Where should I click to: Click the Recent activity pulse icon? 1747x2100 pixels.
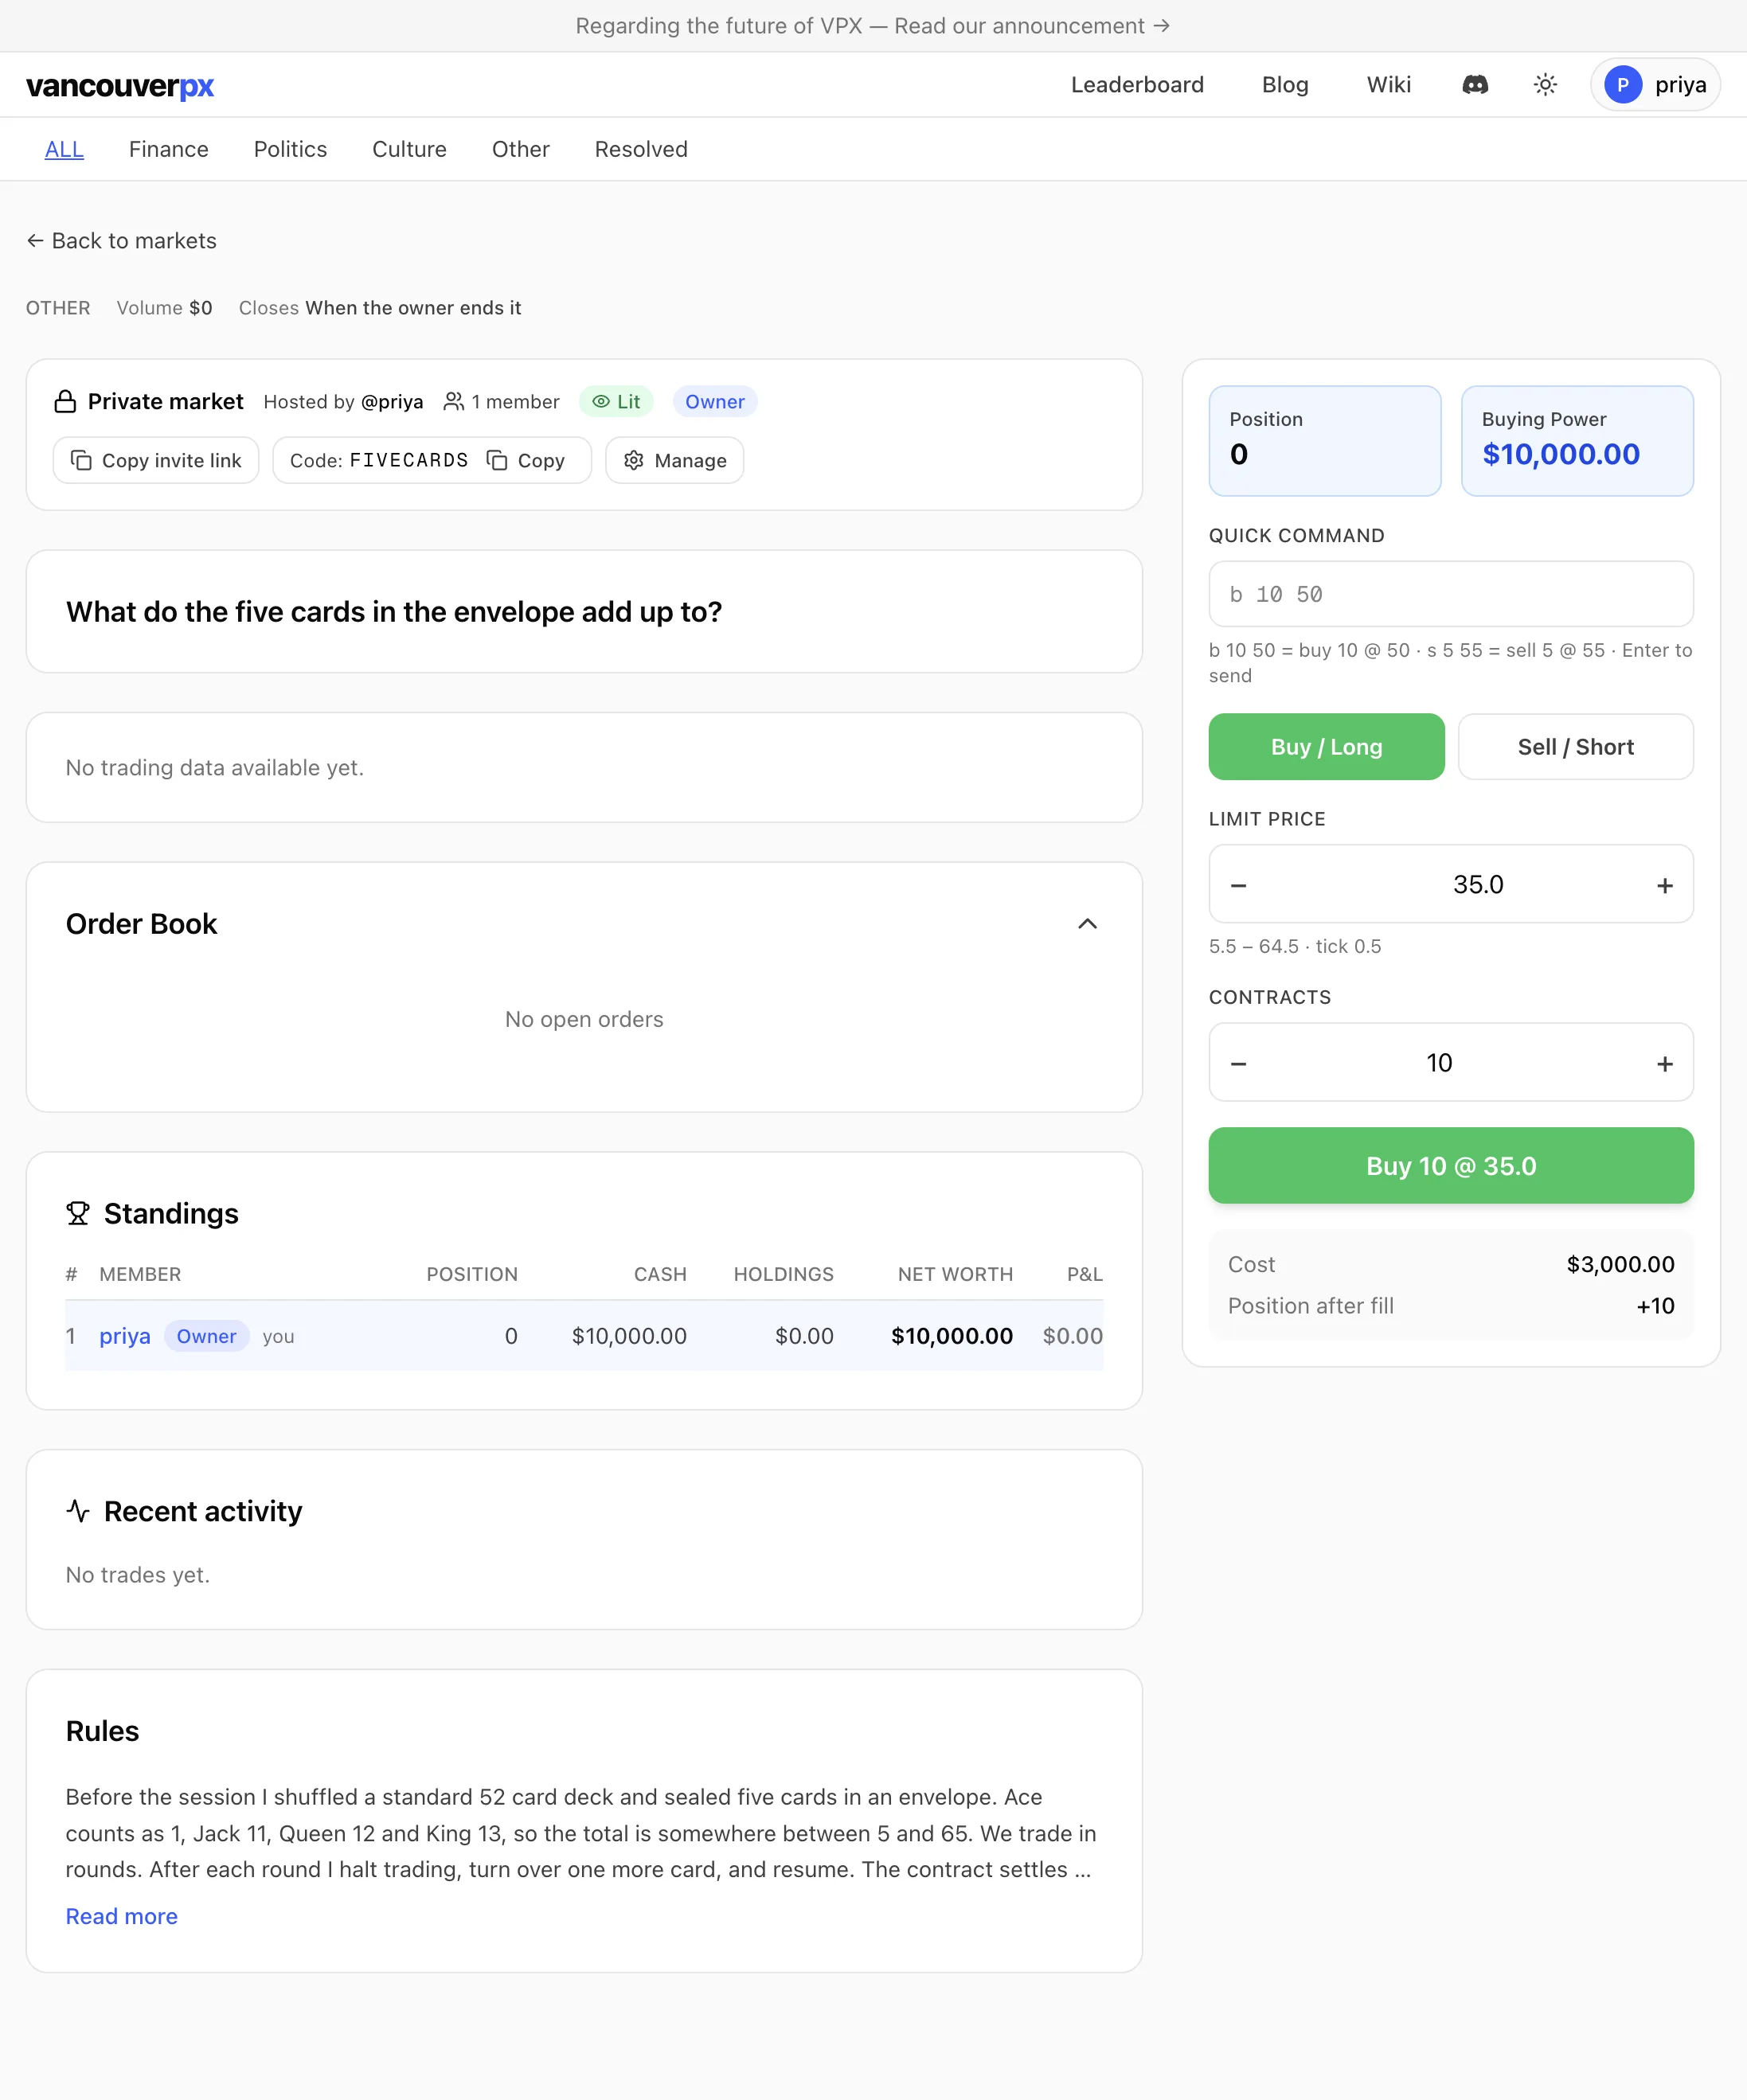coord(78,1511)
